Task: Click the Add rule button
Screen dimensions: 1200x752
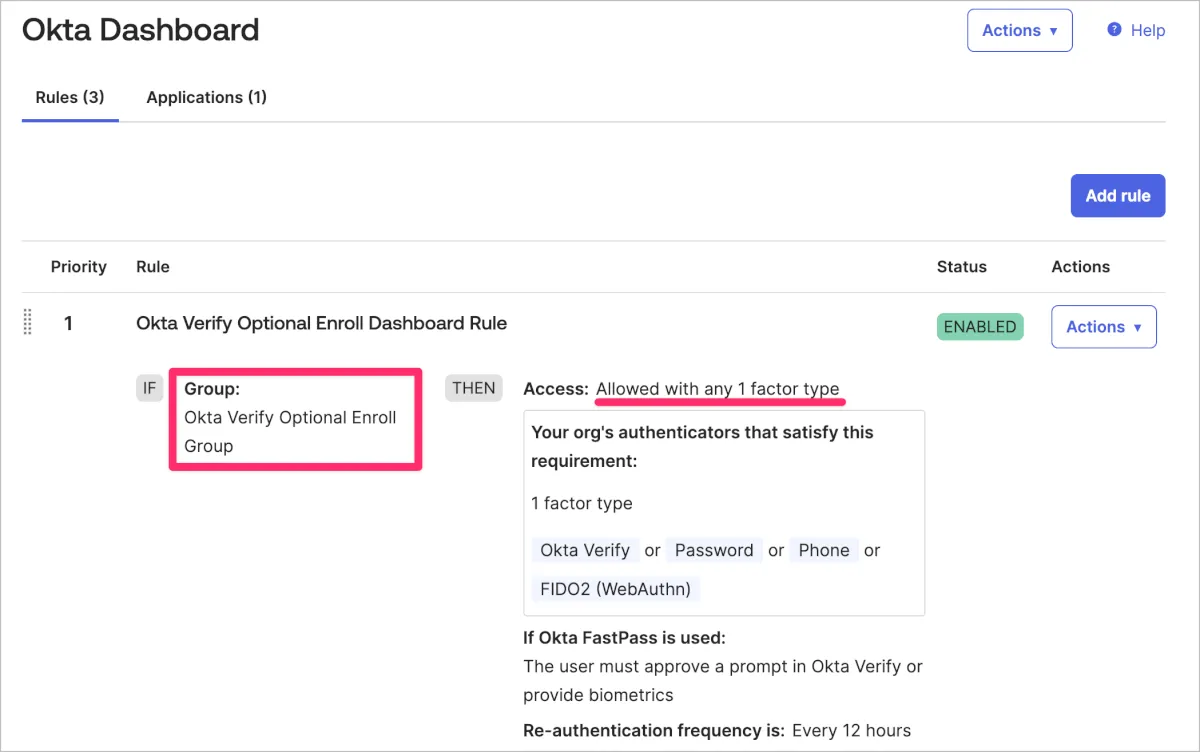Action: 1117,196
